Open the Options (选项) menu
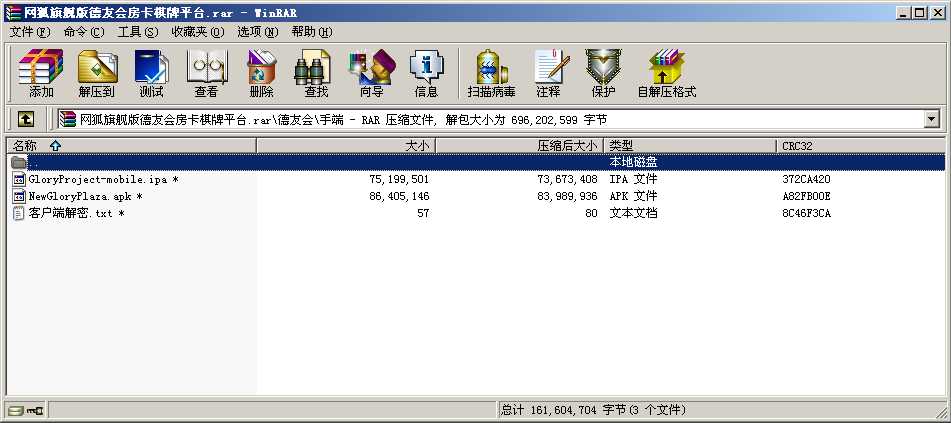The image size is (951, 423). point(258,32)
